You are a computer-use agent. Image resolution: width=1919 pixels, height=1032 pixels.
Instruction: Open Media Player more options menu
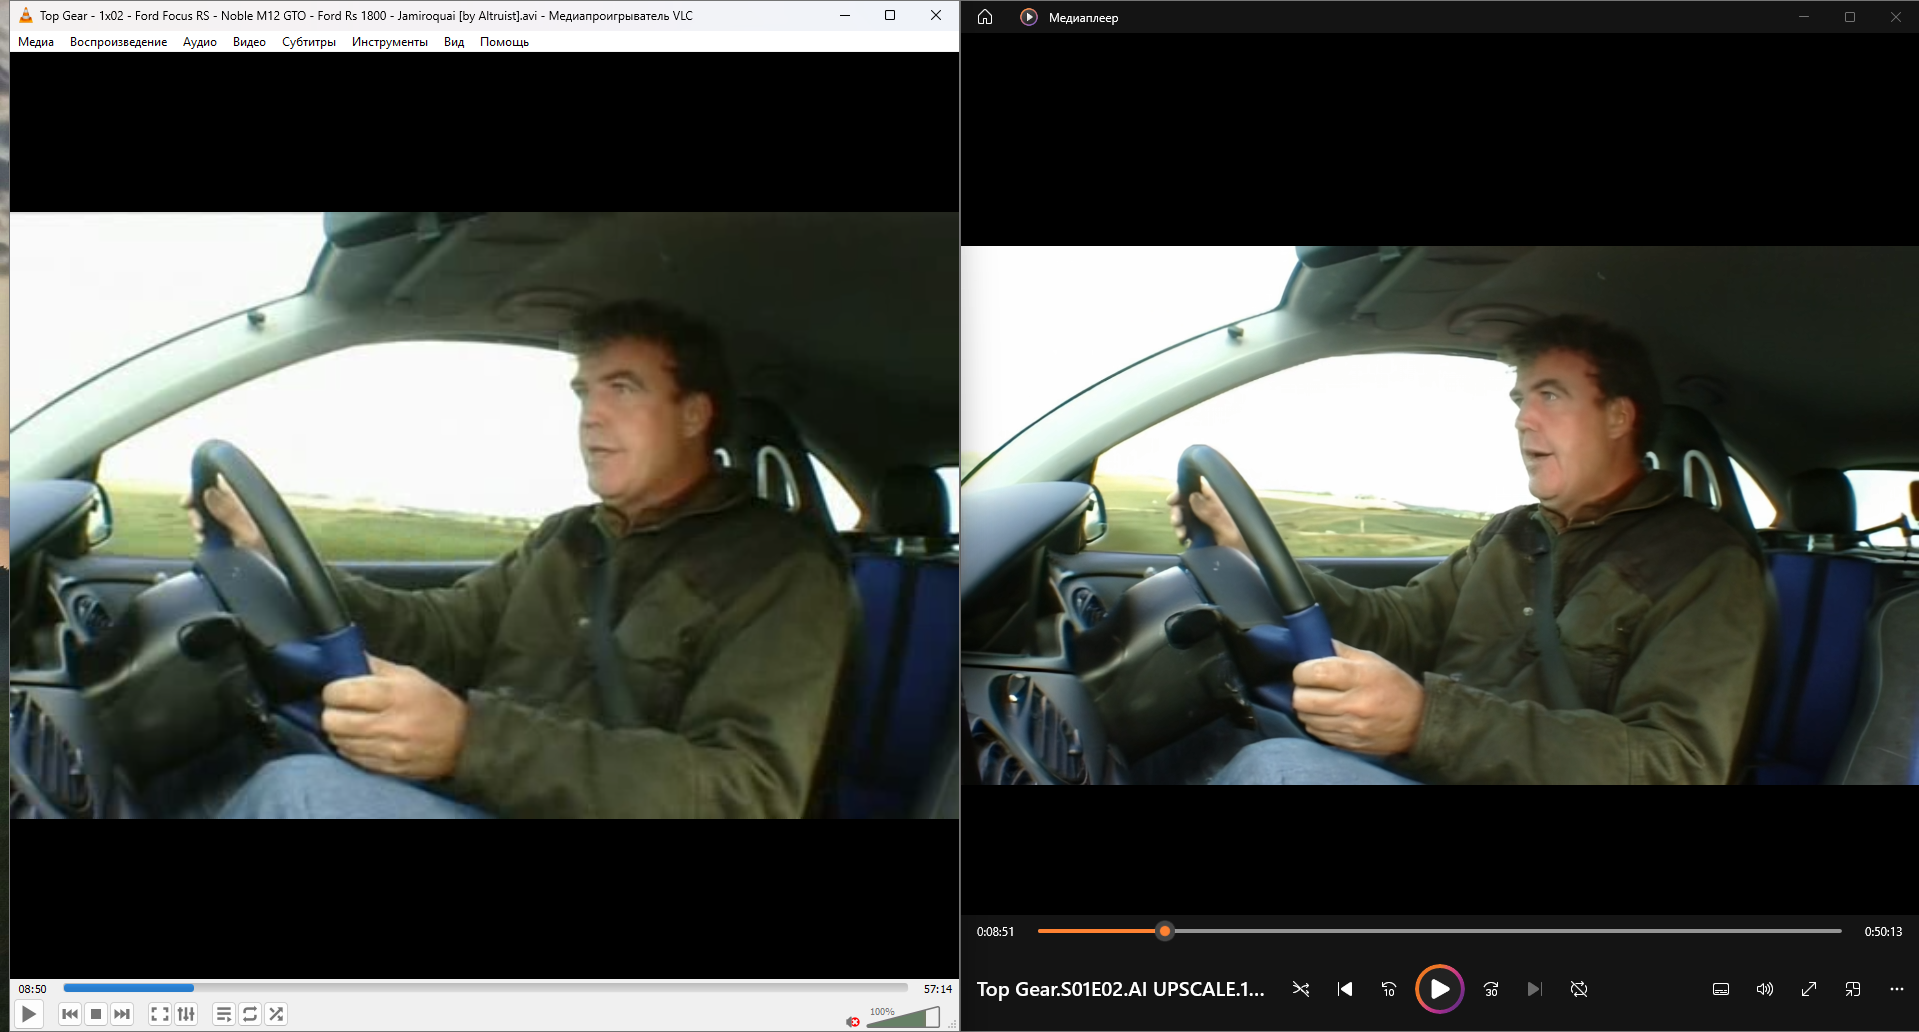(1897, 989)
